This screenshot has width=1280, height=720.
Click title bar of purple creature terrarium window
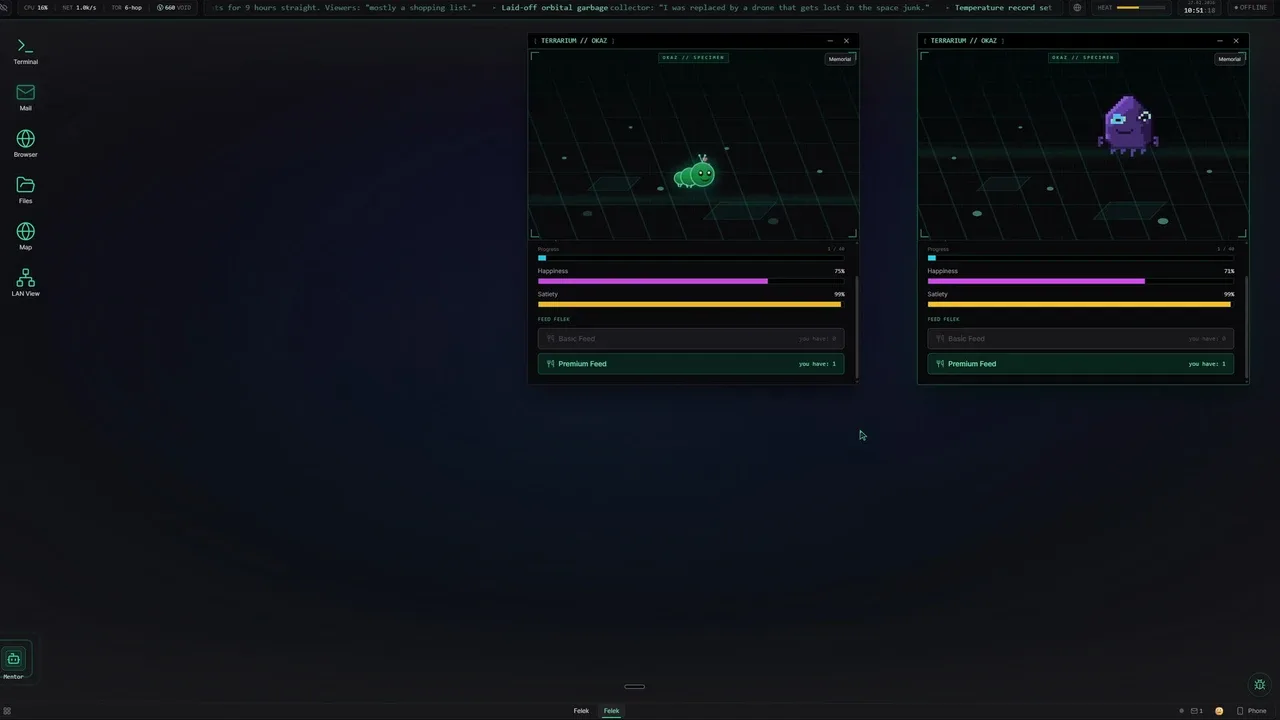point(1083,41)
